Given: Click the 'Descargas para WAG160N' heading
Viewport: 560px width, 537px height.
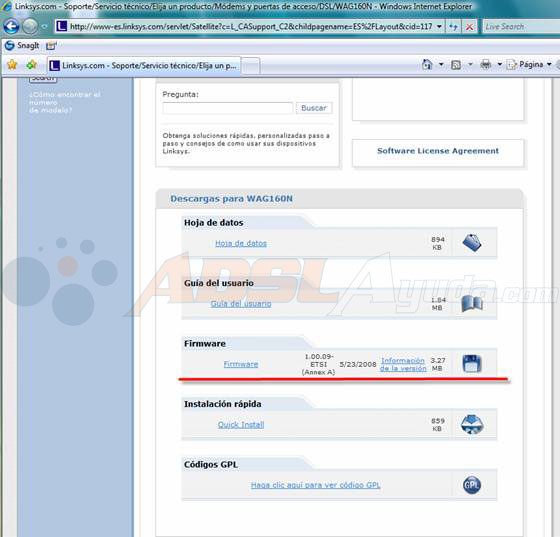Looking at the screenshot, I should pyautogui.click(x=231, y=199).
